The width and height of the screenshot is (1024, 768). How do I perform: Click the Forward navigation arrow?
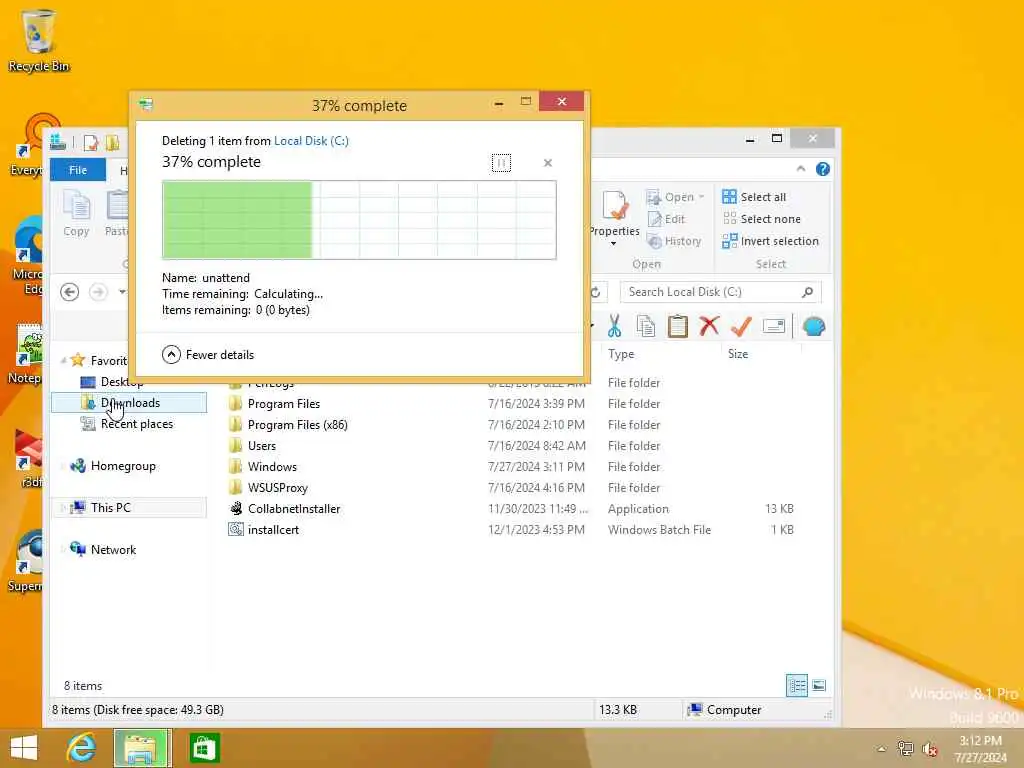99,292
